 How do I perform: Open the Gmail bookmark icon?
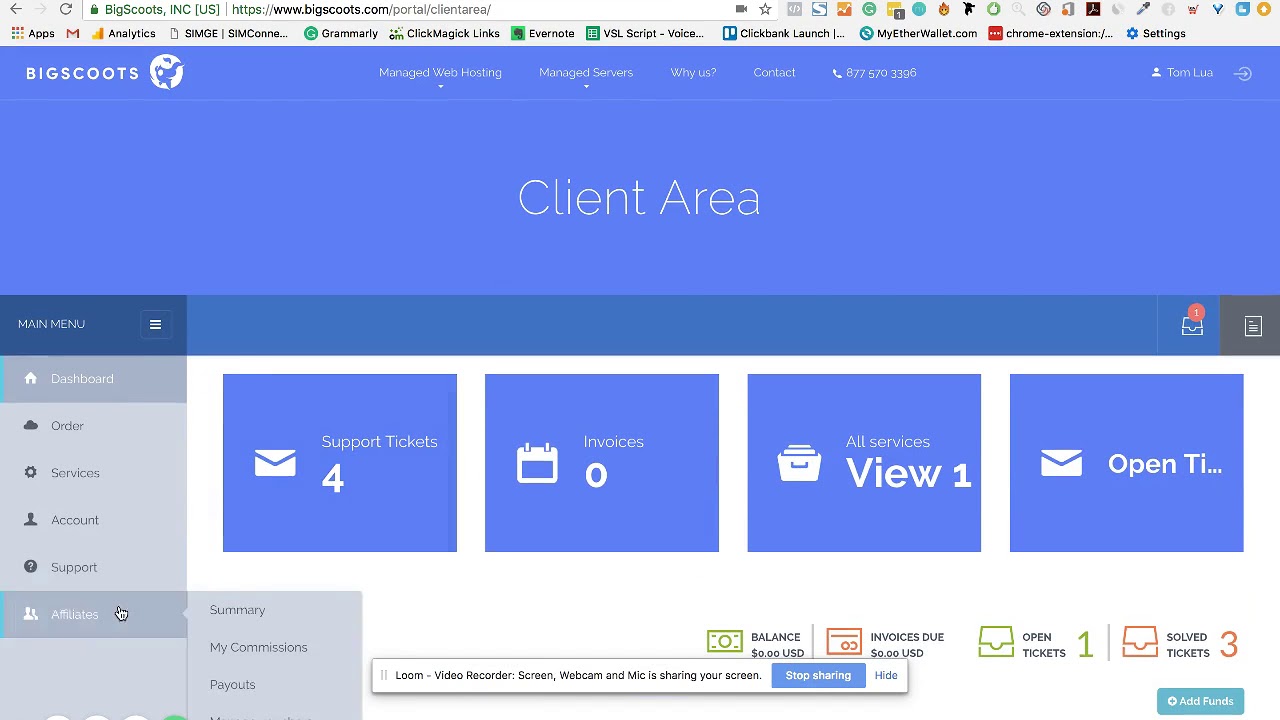tap(73, 33)
